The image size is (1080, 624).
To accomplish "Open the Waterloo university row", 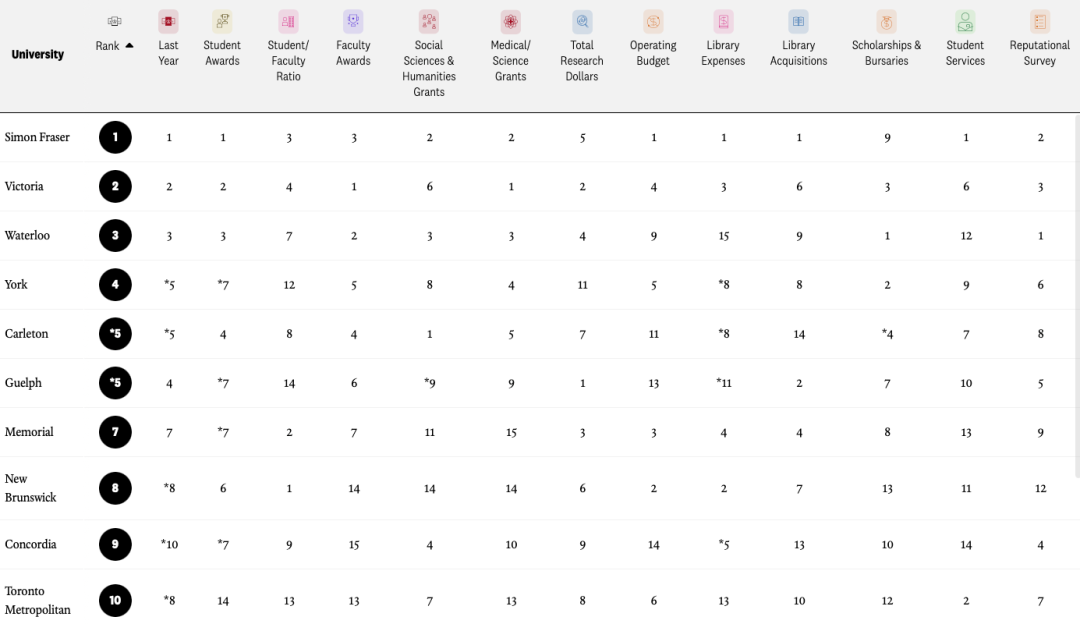I will pyautogui.click(x=540, y=236).
